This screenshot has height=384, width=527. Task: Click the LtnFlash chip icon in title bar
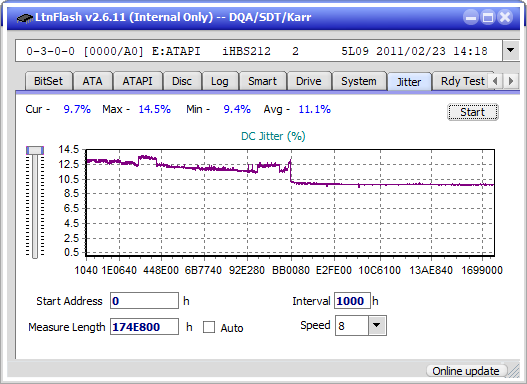[x=25, y=17]
